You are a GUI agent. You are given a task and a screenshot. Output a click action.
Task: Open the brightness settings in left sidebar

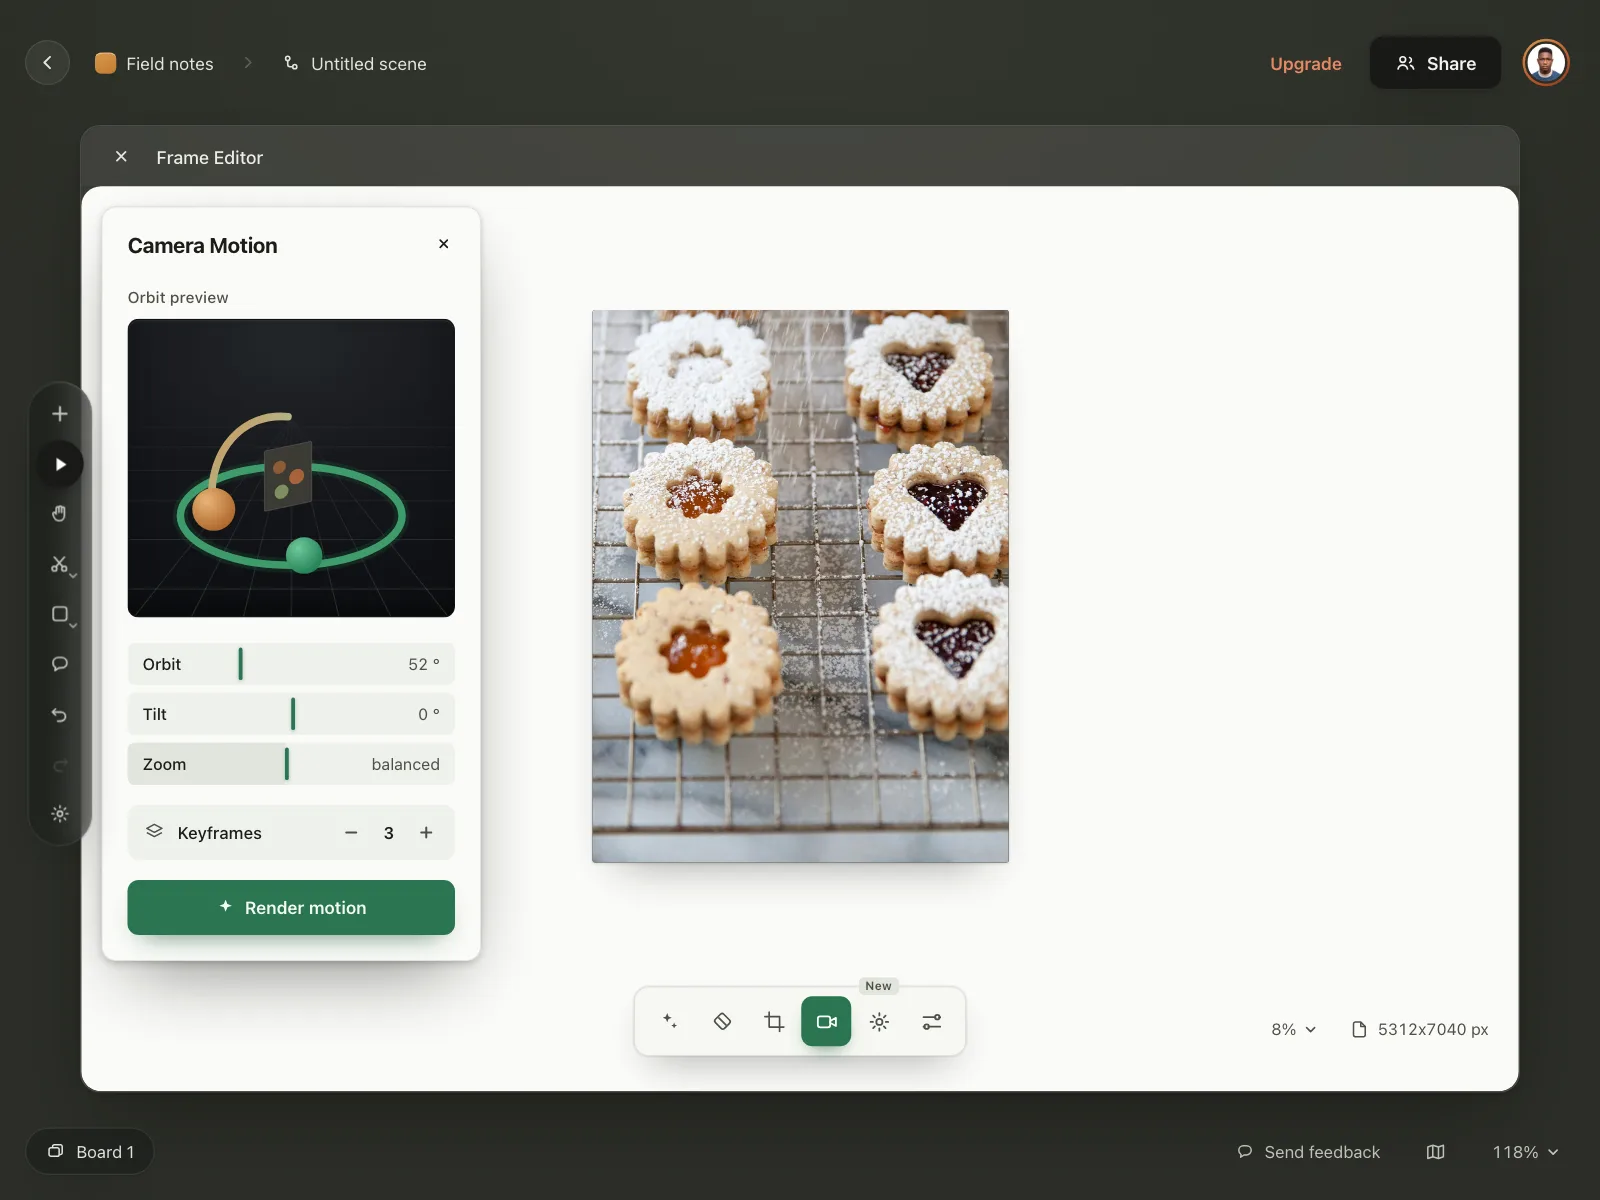[x=60, y=814]
